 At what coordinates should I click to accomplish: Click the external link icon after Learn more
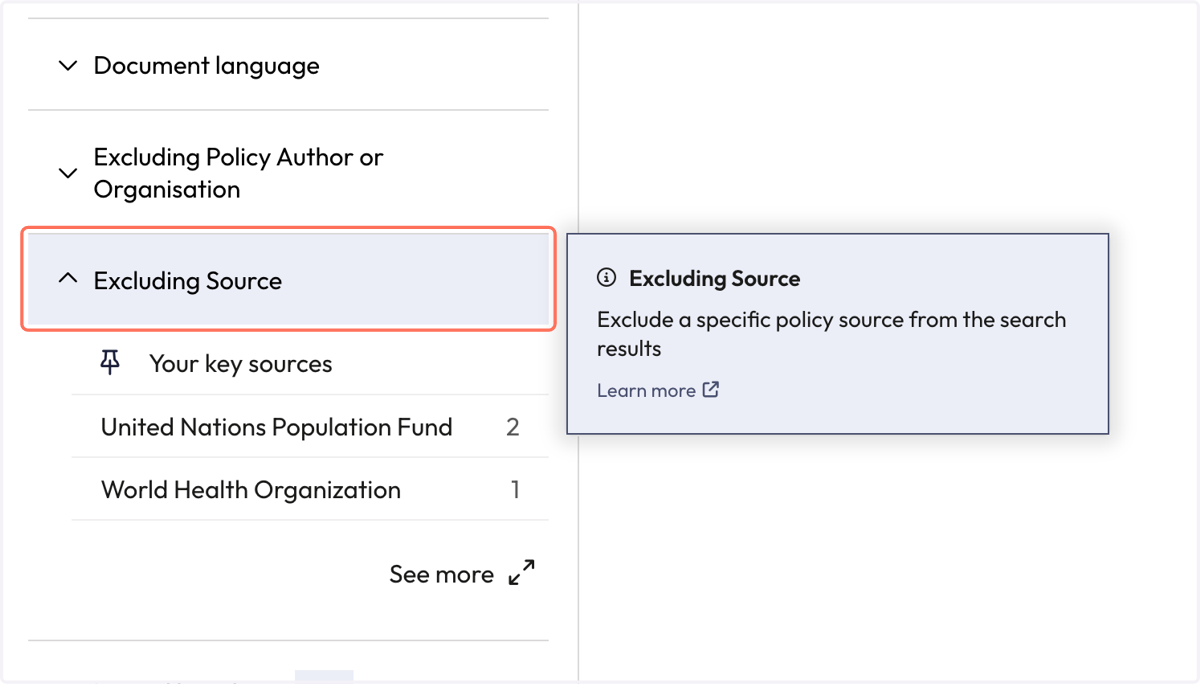click(710, 389)
